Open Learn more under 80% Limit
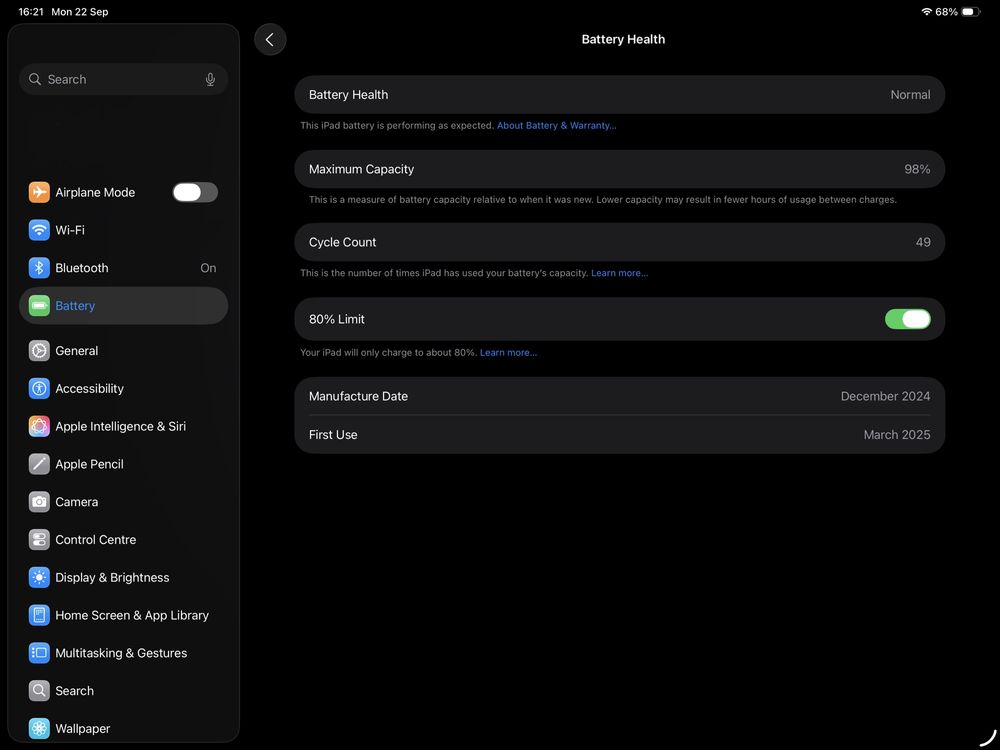 click(x=508, y=353)
